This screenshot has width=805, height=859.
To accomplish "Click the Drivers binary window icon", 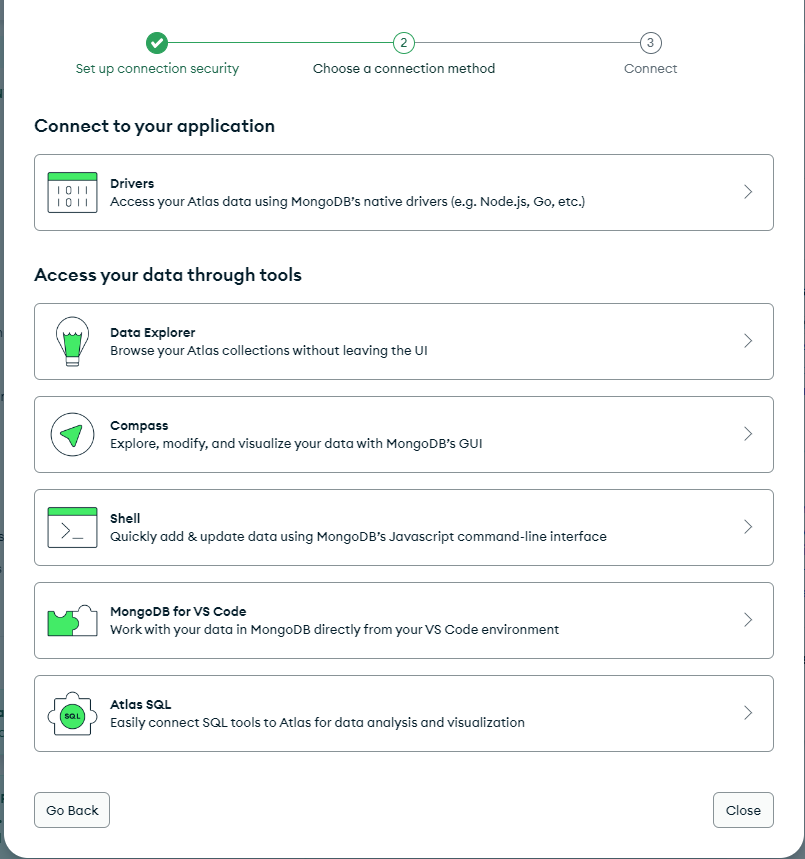I will point(72,192).
